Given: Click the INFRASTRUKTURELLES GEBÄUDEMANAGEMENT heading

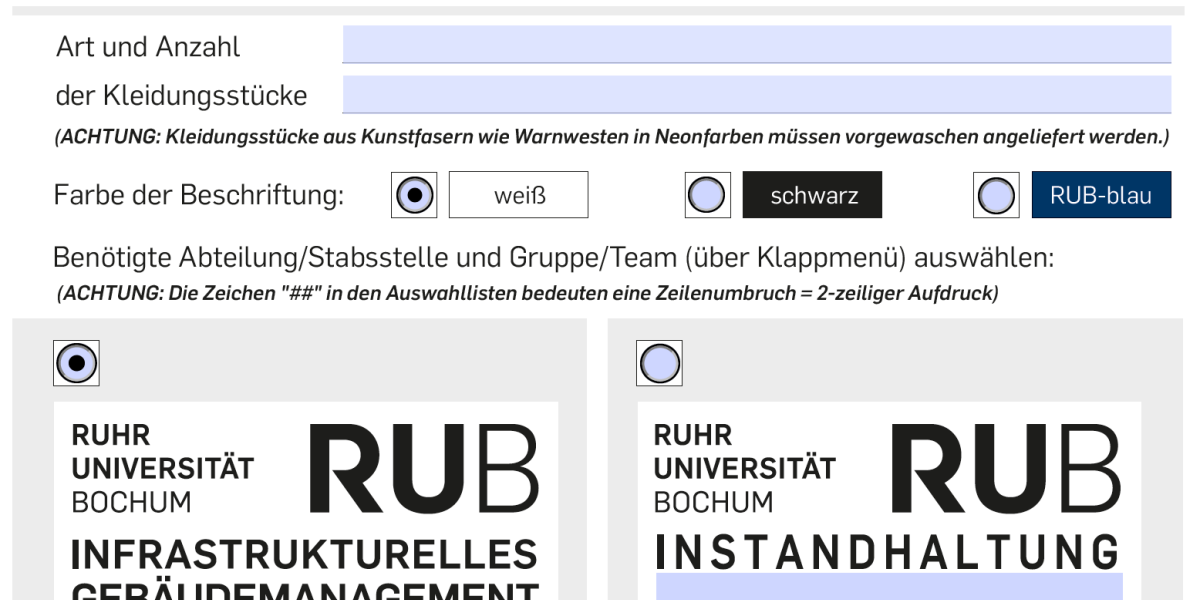Looking at the screenshot, I should tap(305, 569).
